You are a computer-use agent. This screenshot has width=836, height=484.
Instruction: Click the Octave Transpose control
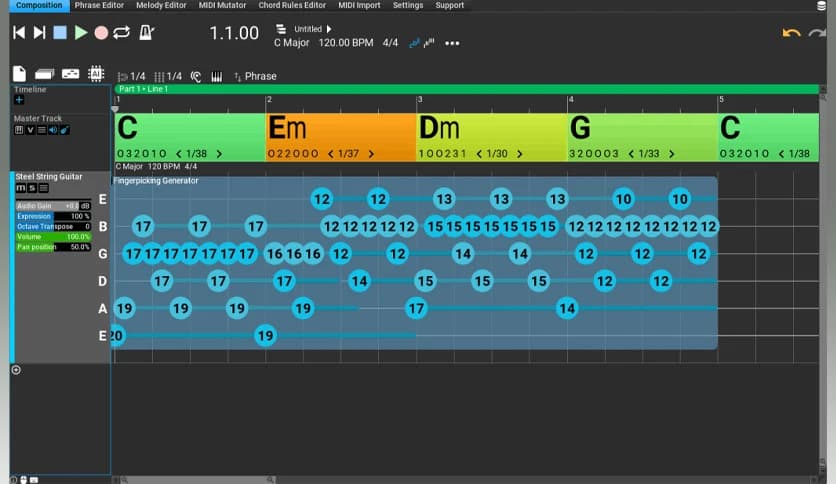53,227
